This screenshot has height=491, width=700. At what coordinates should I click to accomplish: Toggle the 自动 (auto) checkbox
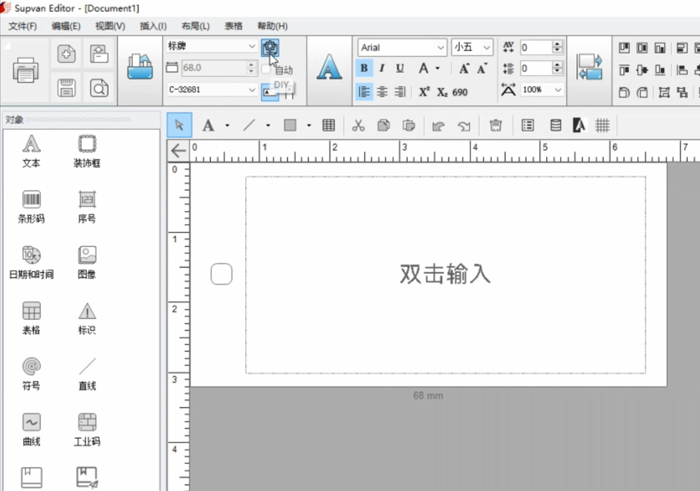266,70
